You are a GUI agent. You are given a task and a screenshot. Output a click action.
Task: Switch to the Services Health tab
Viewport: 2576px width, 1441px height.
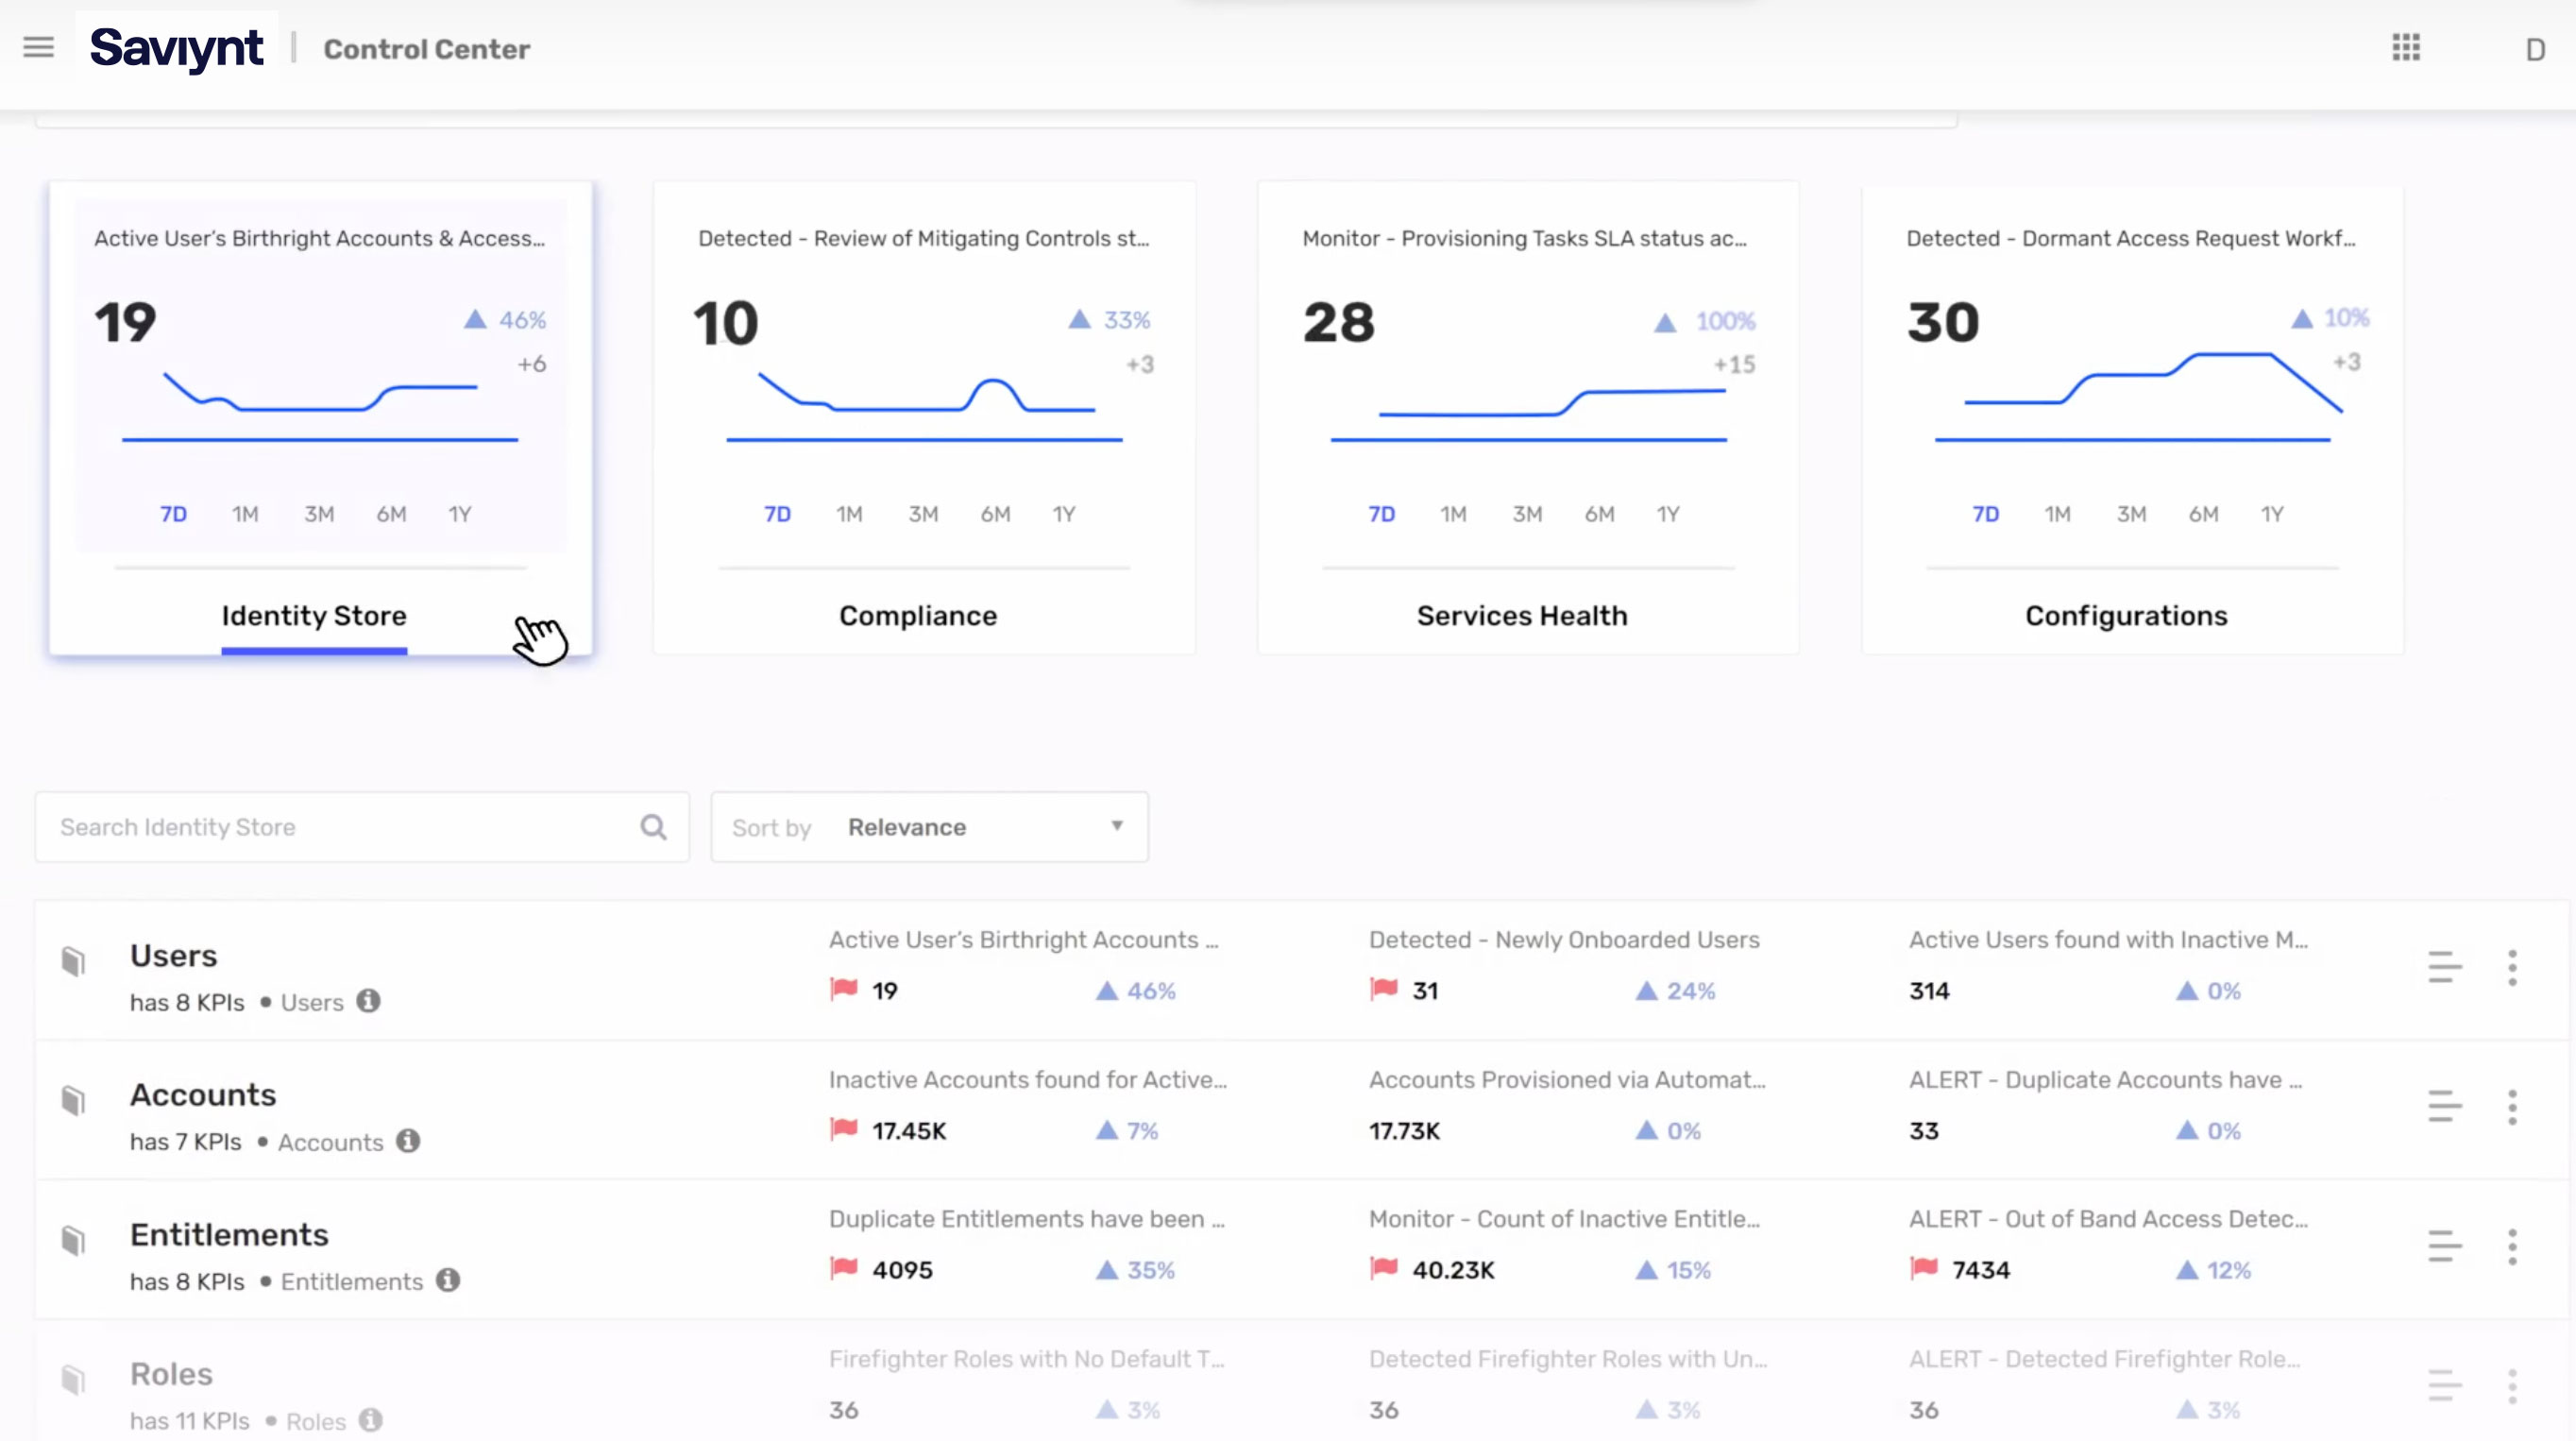point(1521,616)
